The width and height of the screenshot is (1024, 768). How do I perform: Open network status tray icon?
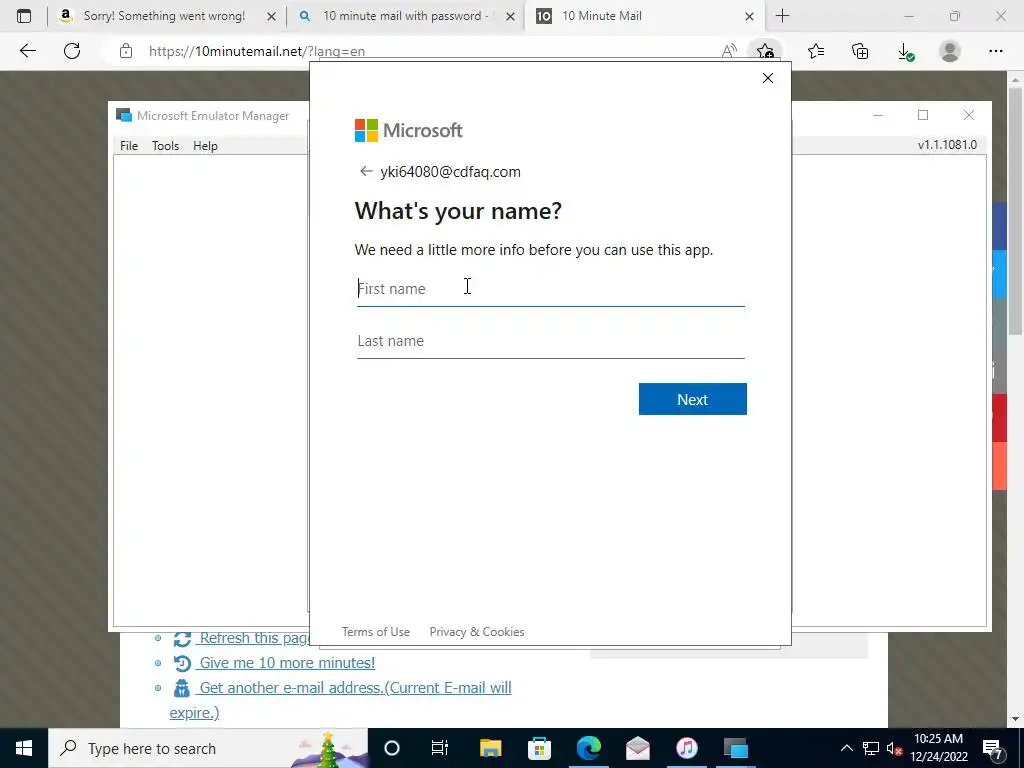point(871,748)
